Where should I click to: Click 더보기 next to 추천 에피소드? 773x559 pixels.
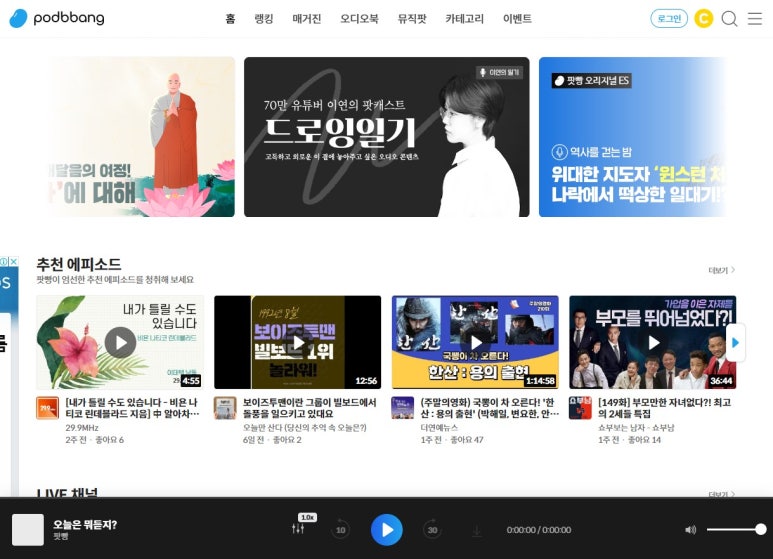pyautogui.click(x=722, y=270)
